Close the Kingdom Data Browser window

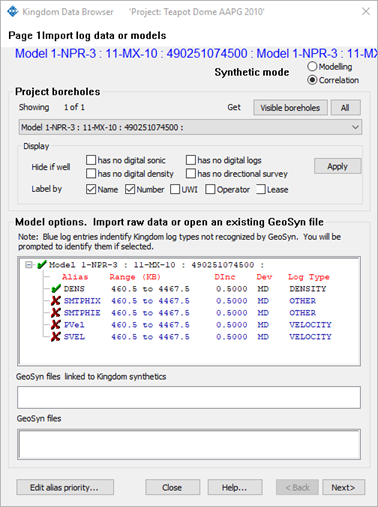(x=366, y=11)
